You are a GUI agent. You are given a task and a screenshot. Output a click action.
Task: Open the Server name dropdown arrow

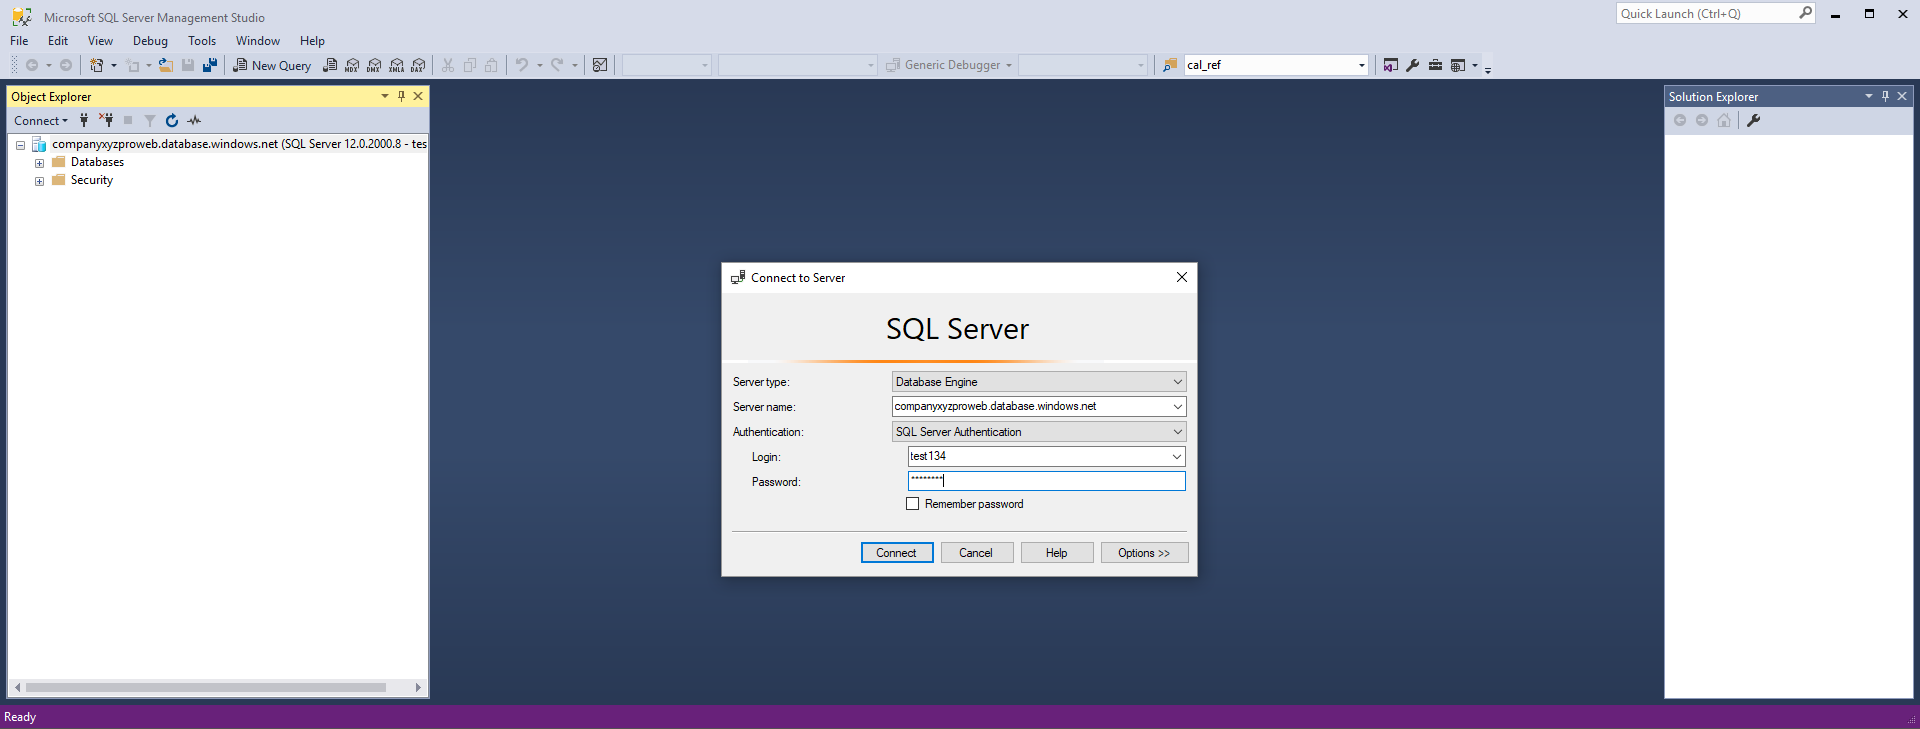point(1177,406)
